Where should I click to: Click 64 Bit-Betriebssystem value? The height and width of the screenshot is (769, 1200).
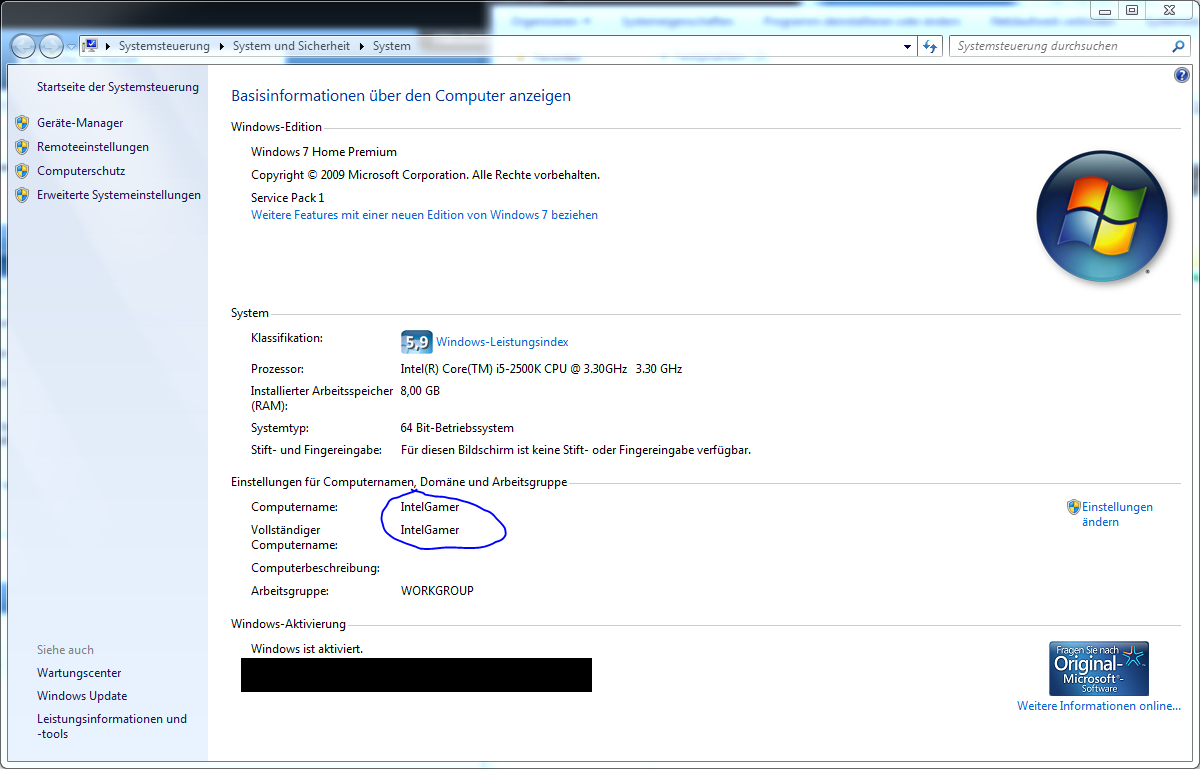457,428
